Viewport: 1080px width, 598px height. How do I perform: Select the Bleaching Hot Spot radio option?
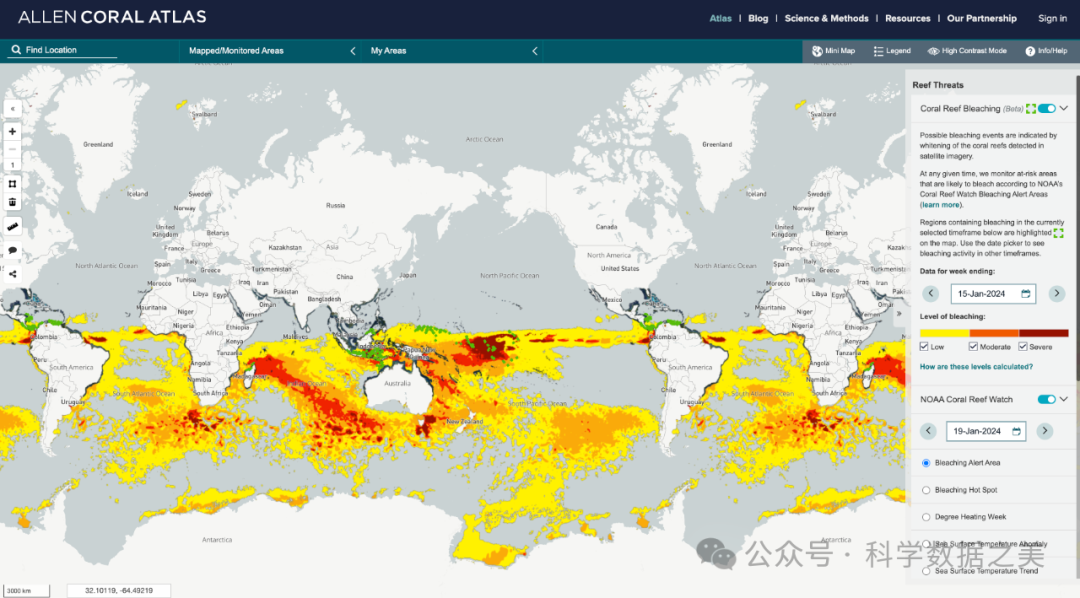tap(926, 490)
